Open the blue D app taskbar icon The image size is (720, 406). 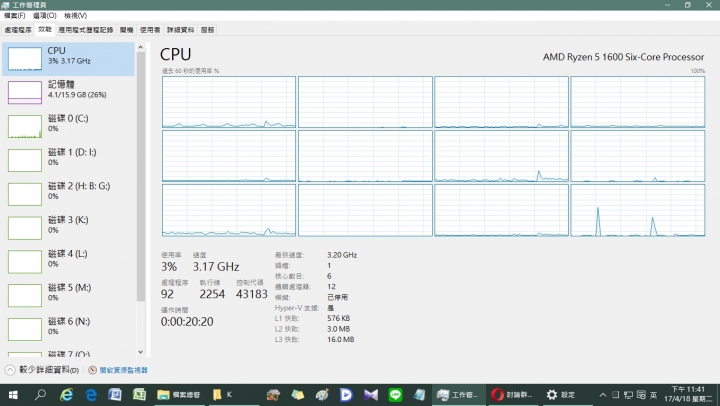pyautogui.click(x=346, y=395)
